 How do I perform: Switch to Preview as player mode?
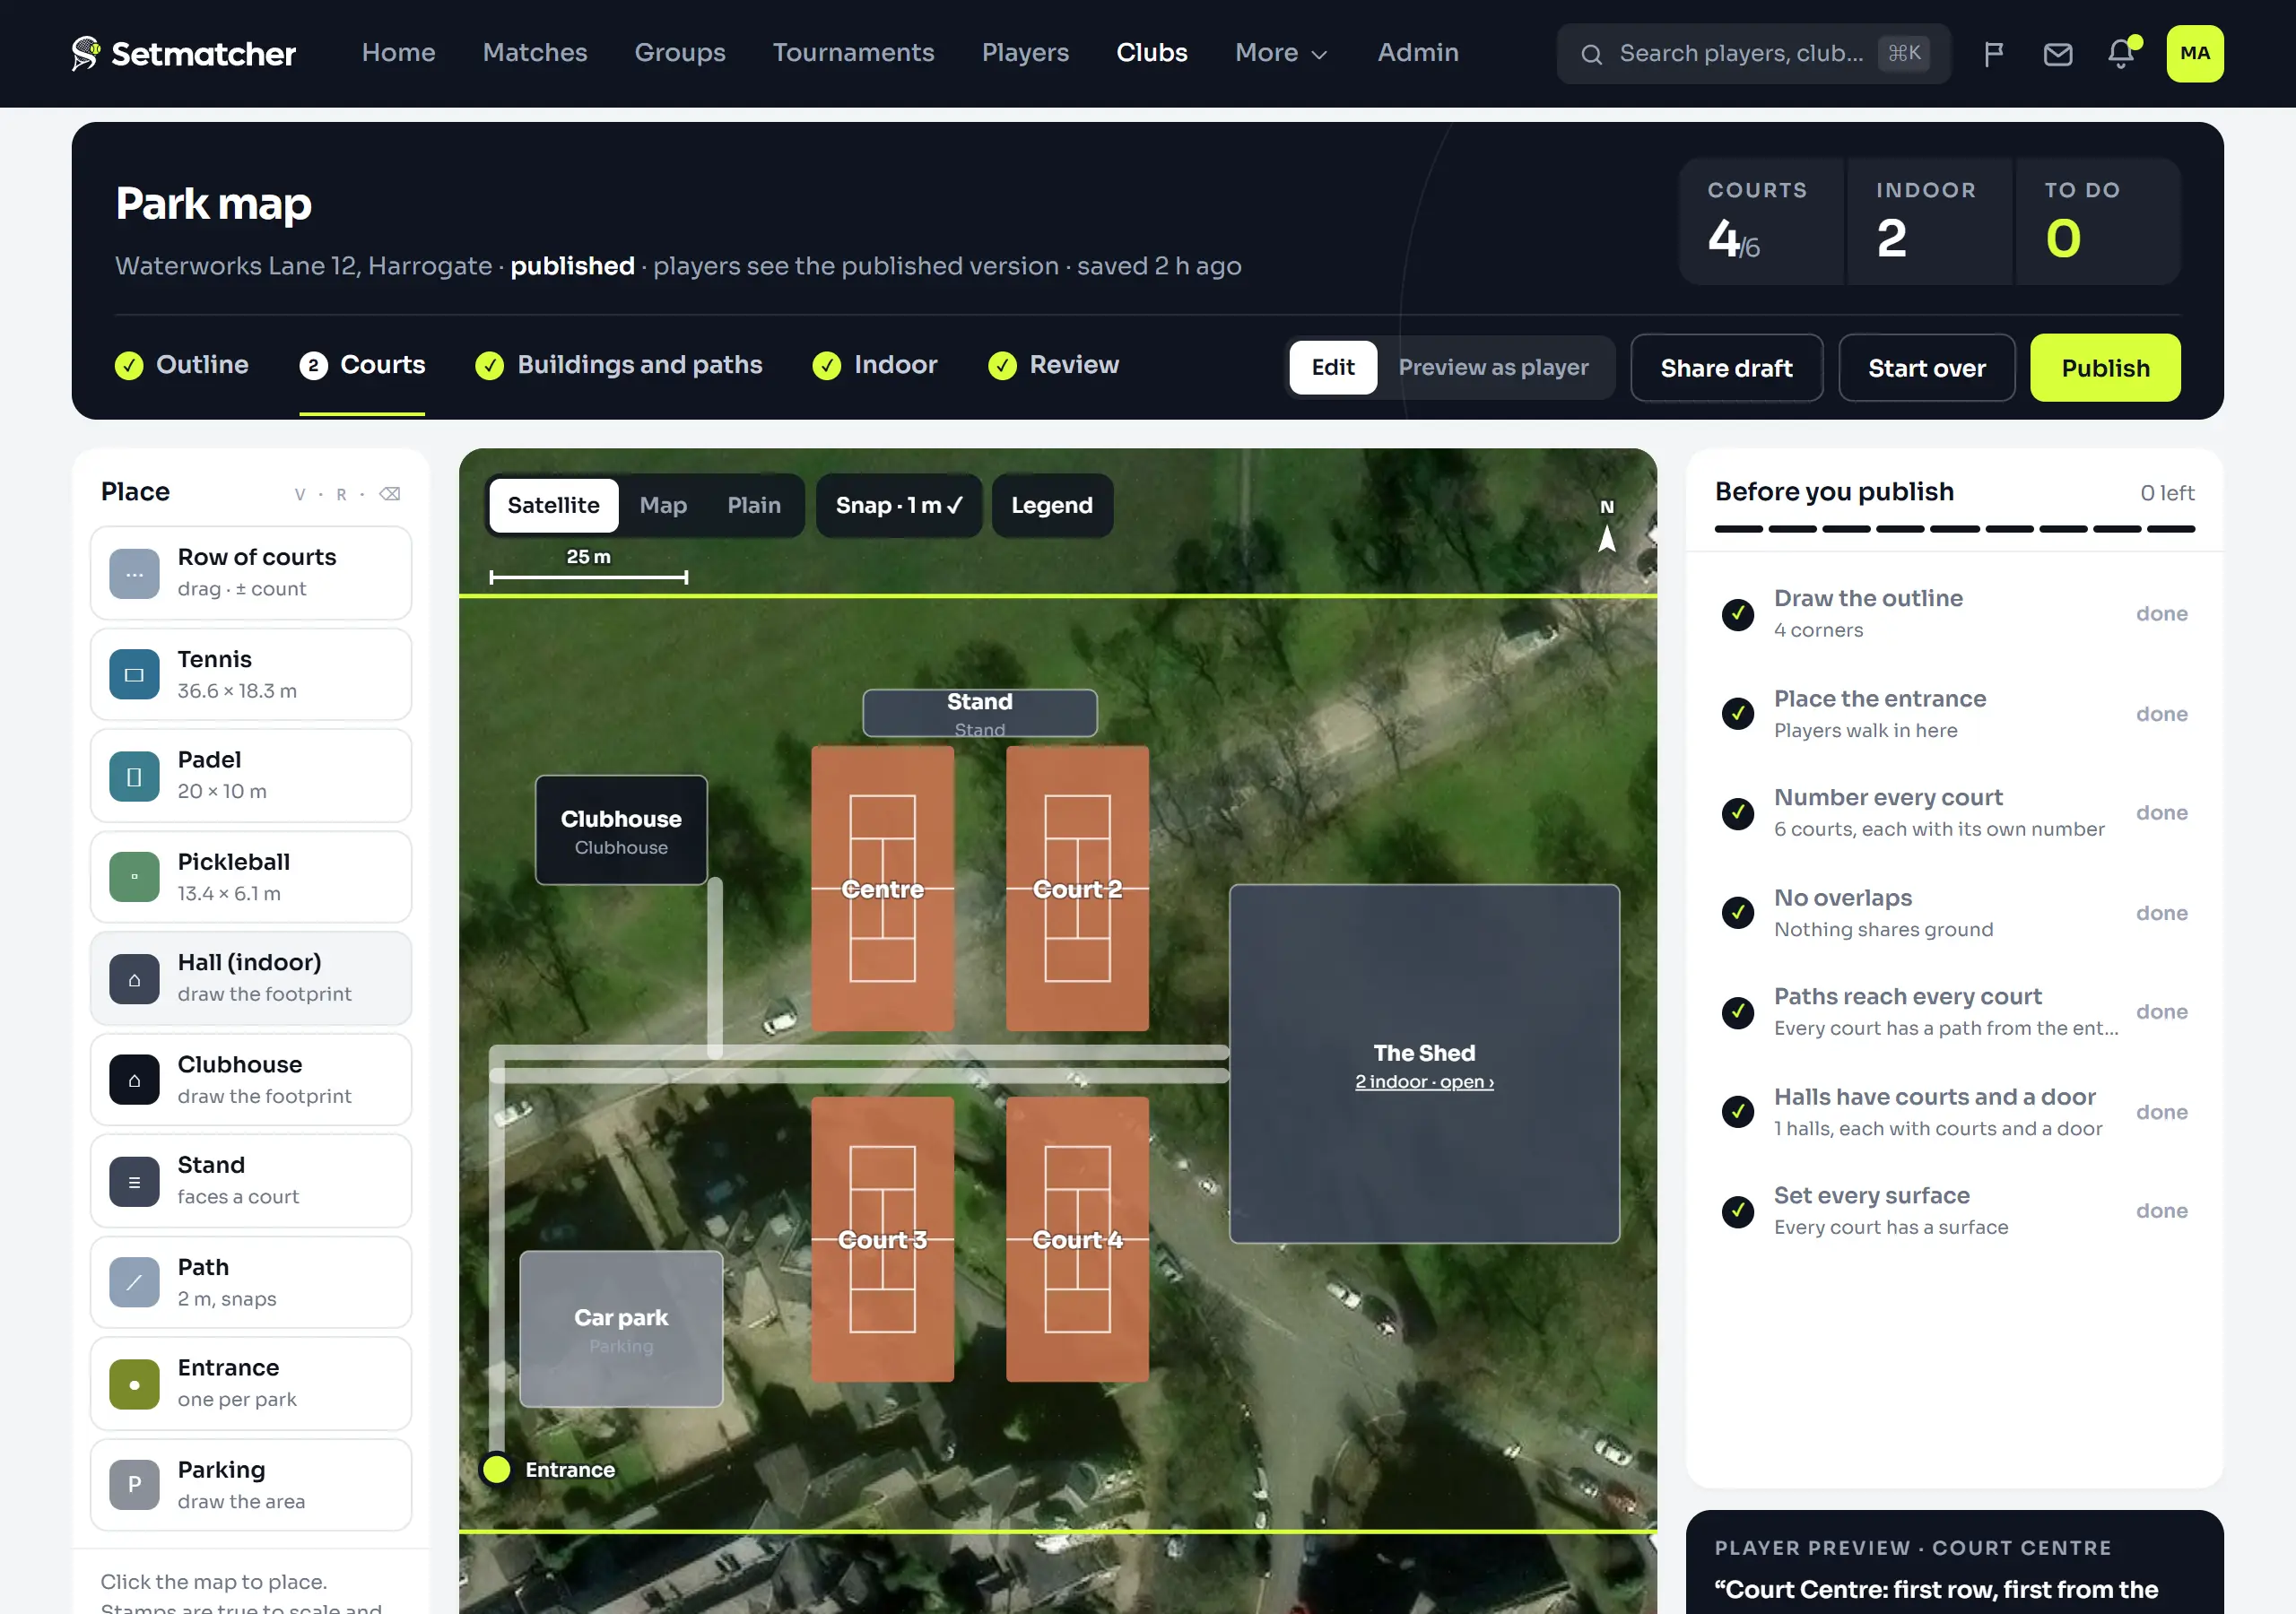coord(1492,367)
